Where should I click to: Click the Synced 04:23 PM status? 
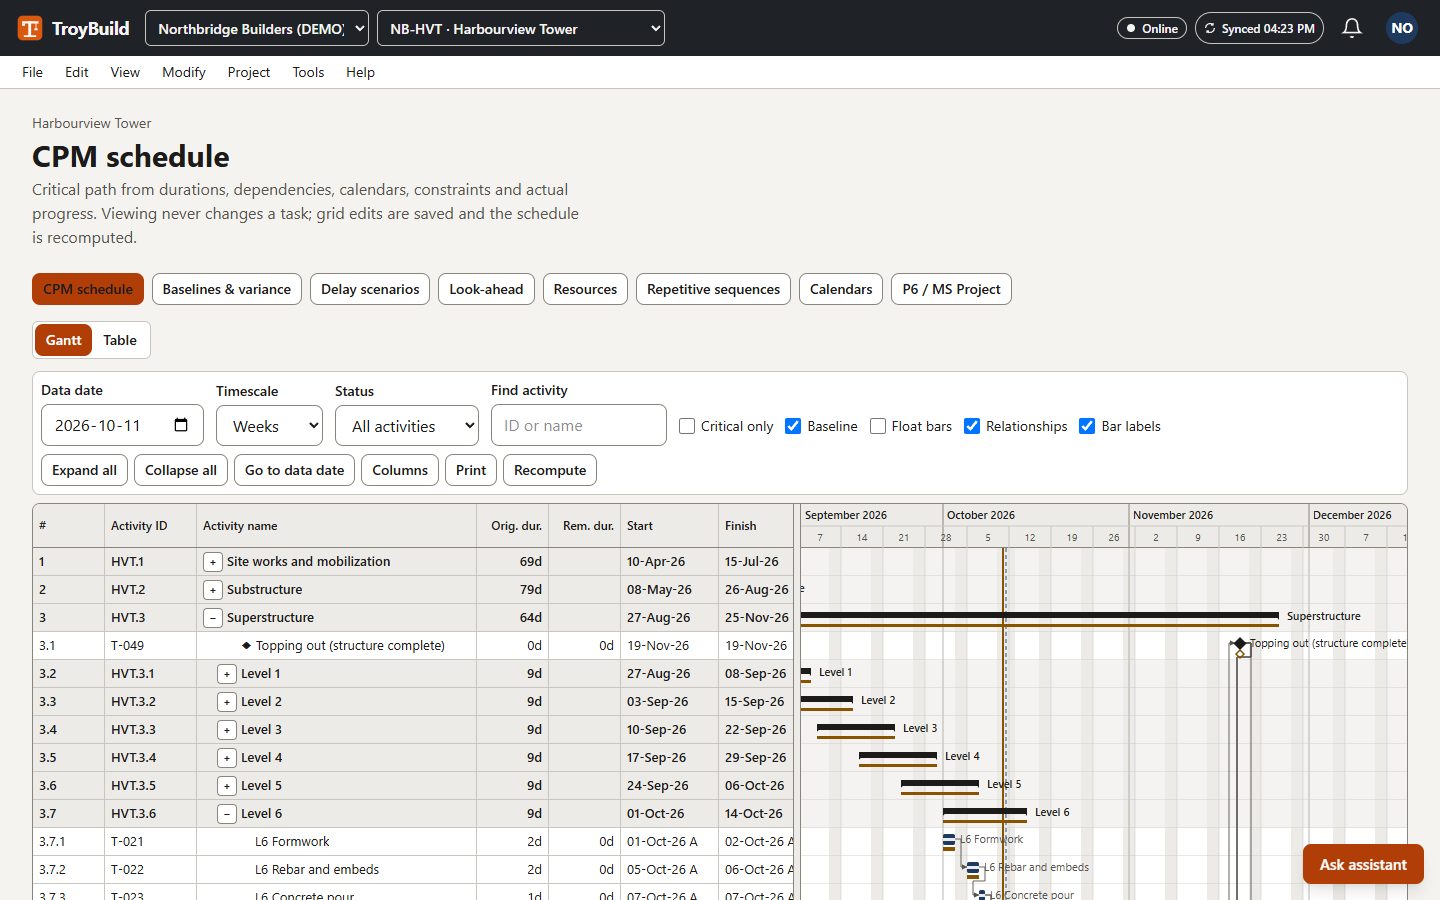click(x=1259, y=28)
